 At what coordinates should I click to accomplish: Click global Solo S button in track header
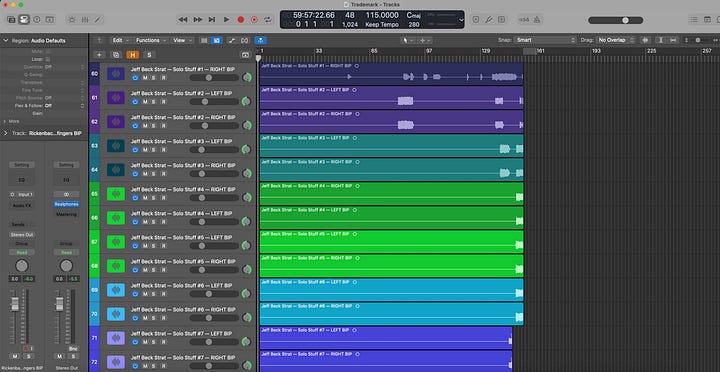tap(149, 55)
